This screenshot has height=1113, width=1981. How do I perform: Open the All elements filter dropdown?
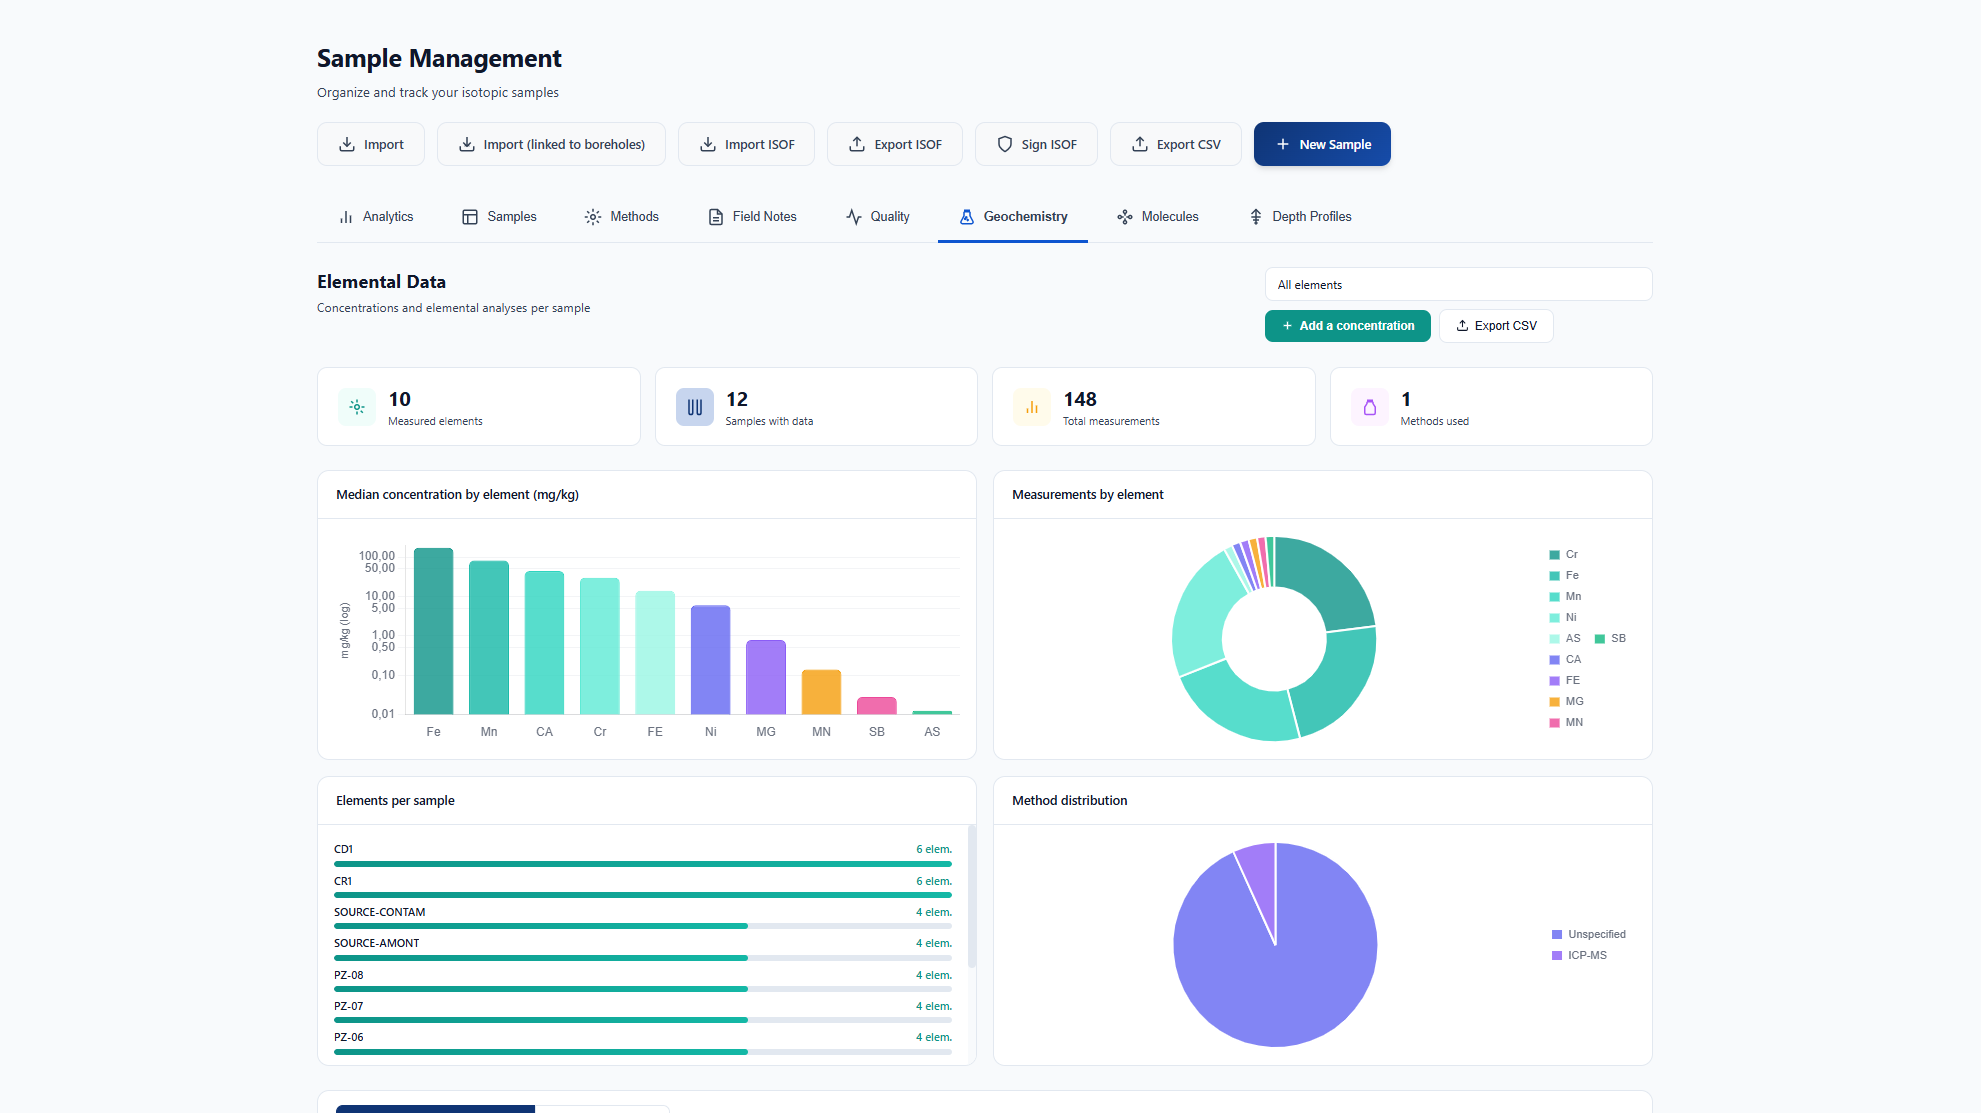click(1458, 284)
